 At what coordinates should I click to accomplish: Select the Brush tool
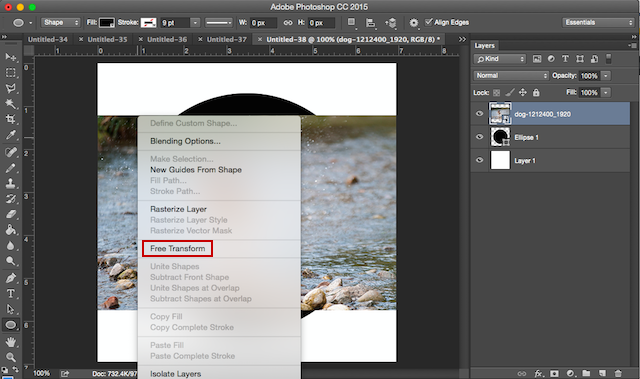tap(11, 168)
